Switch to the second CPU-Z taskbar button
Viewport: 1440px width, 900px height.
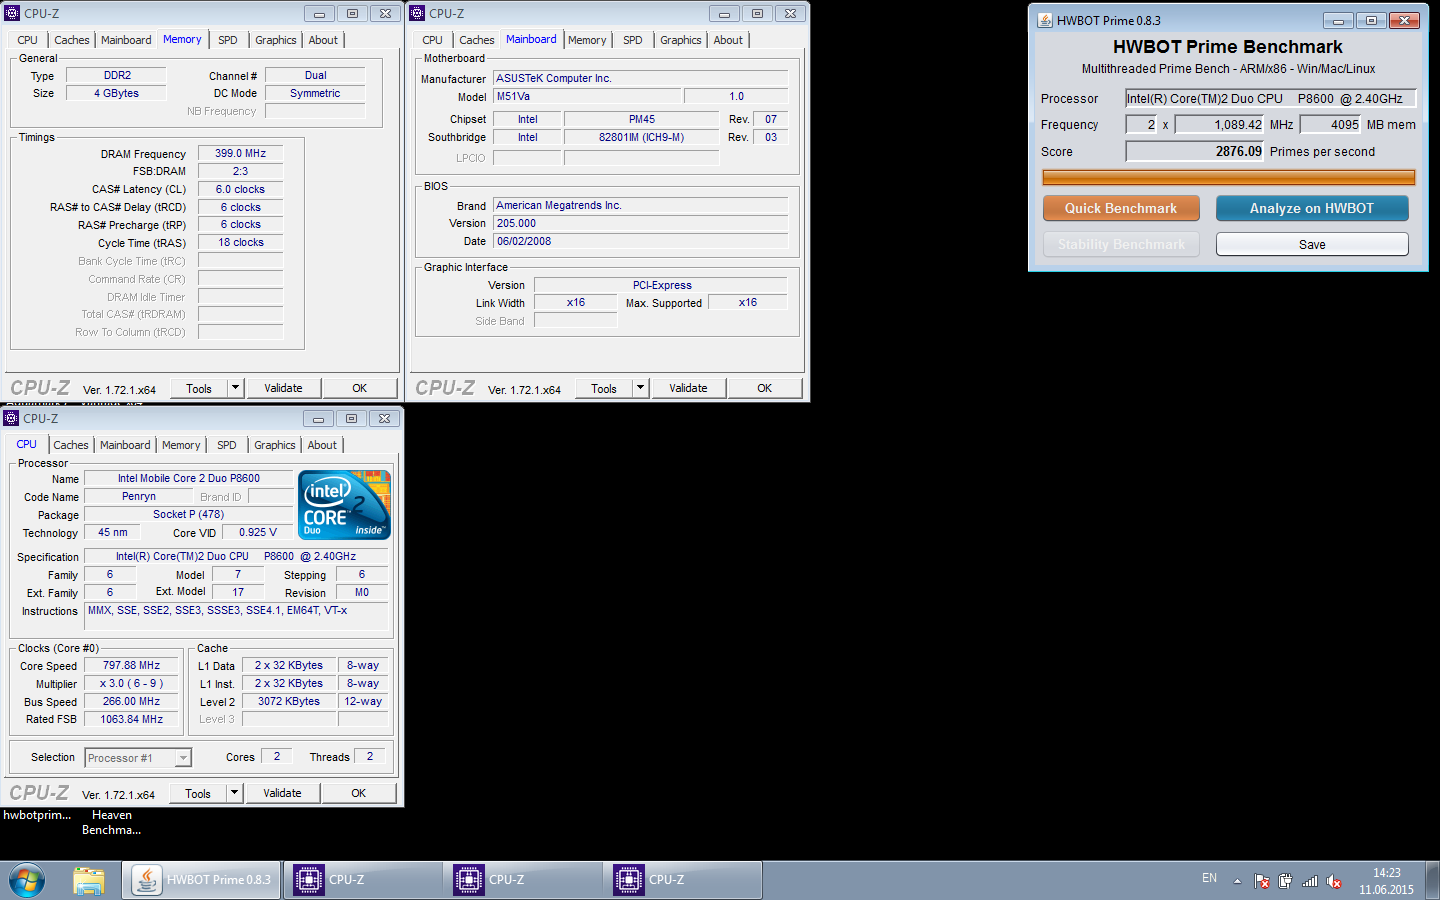(x=522, y=880)
